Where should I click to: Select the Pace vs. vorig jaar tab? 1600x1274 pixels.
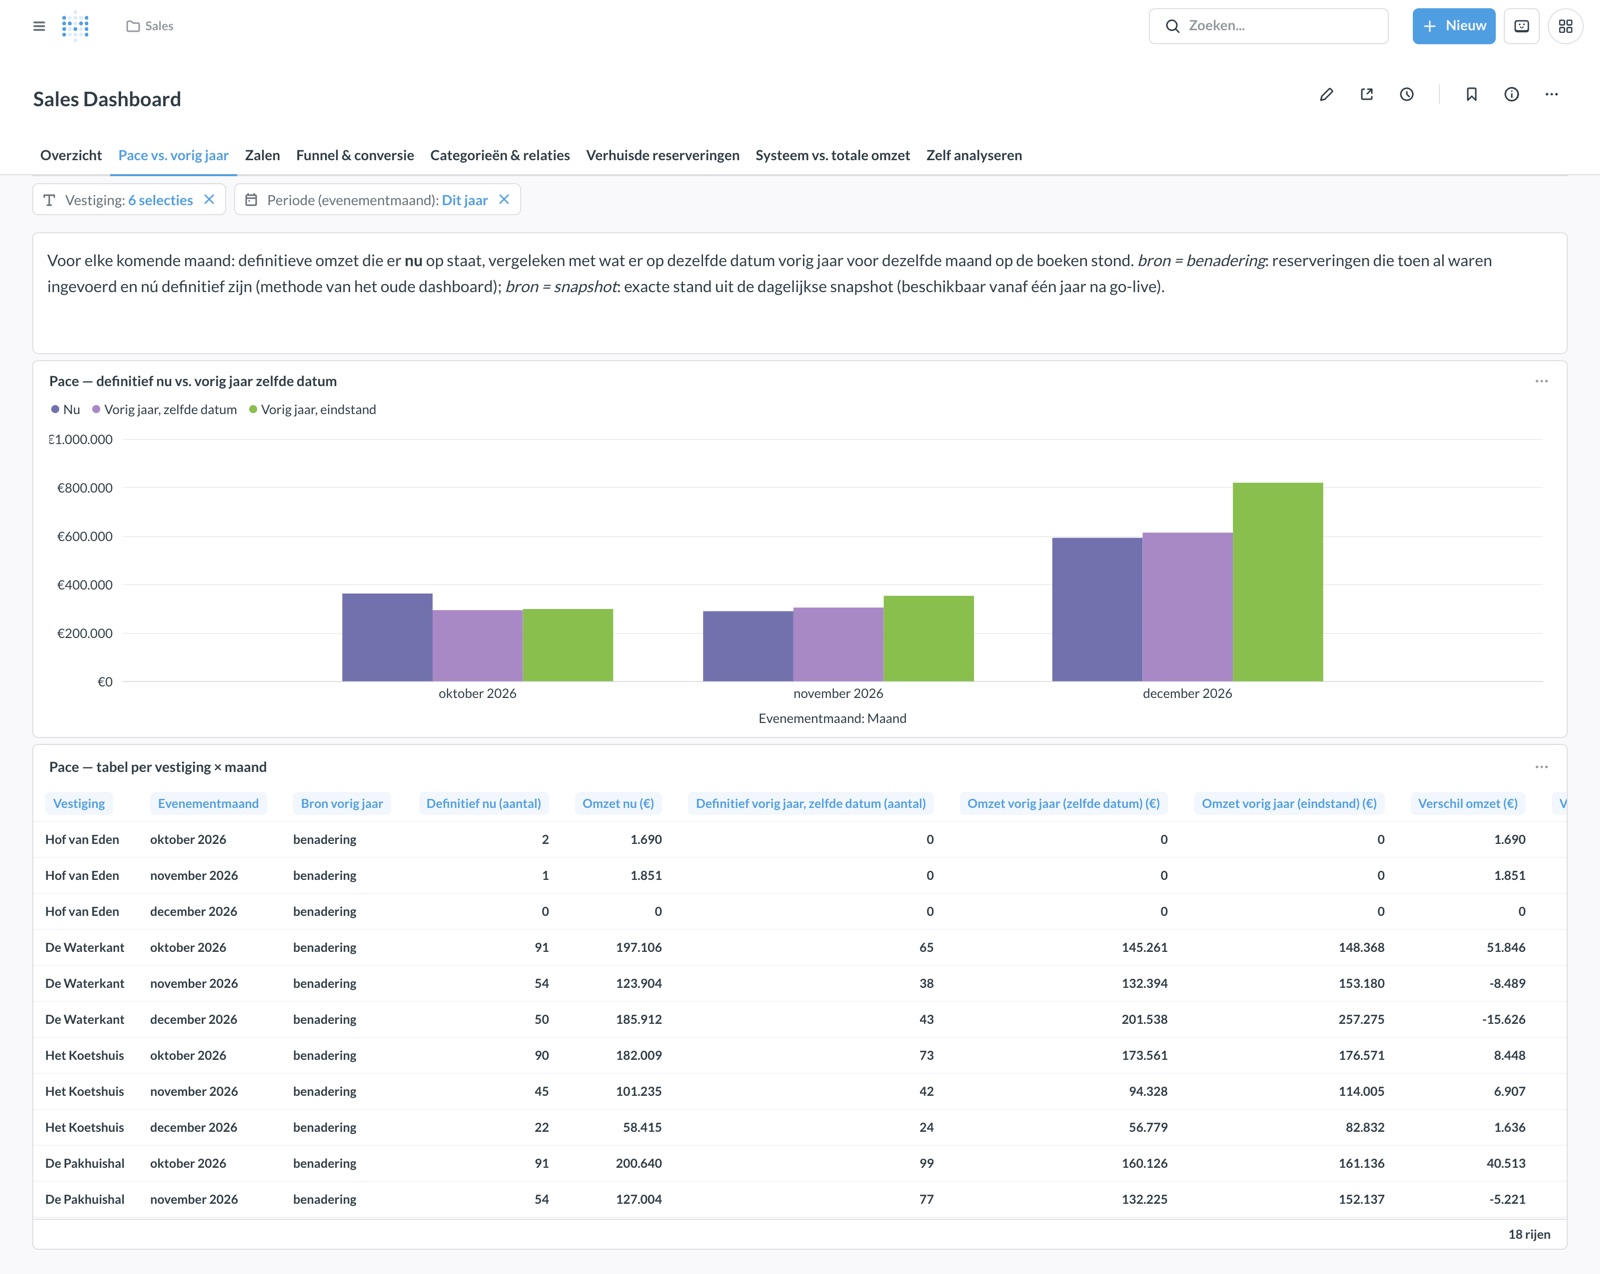coord(173,155)
